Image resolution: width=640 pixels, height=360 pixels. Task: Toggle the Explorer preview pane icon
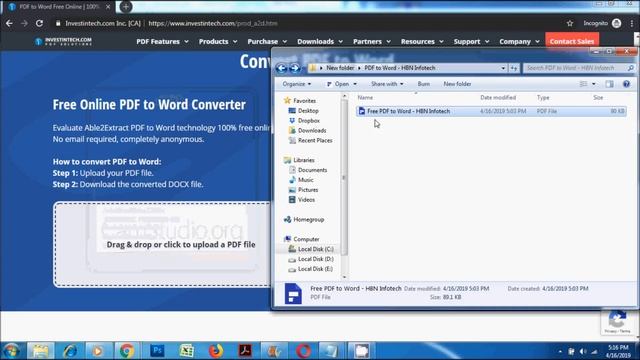pos(609,84)
